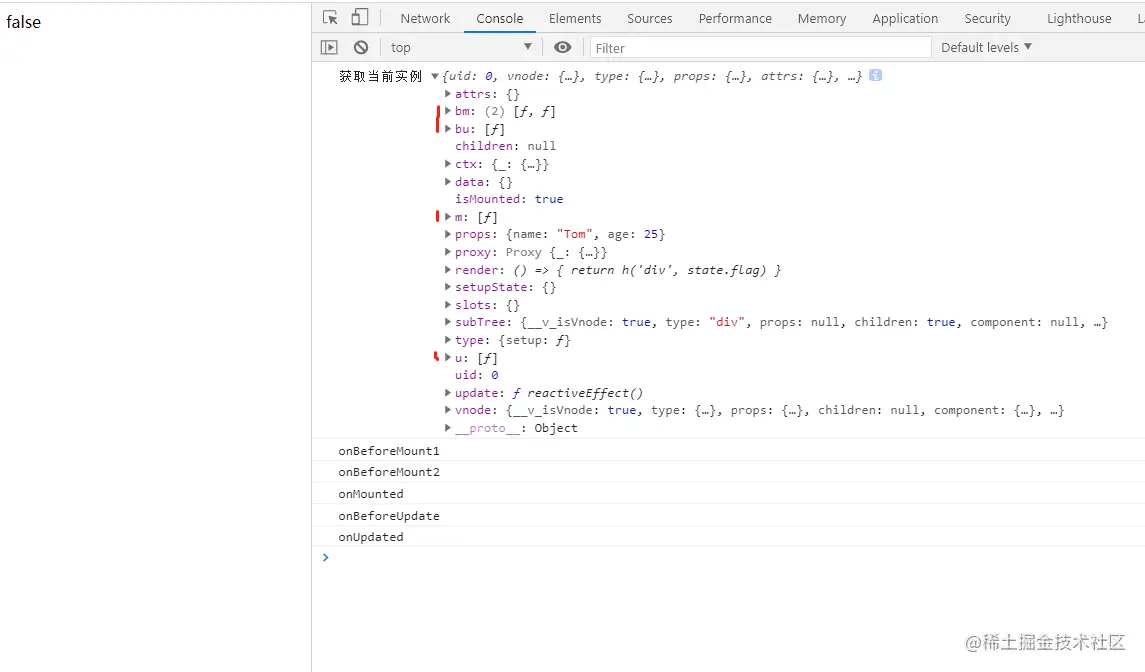
Task: Select the onMounted log line
Action: (370, 494)
